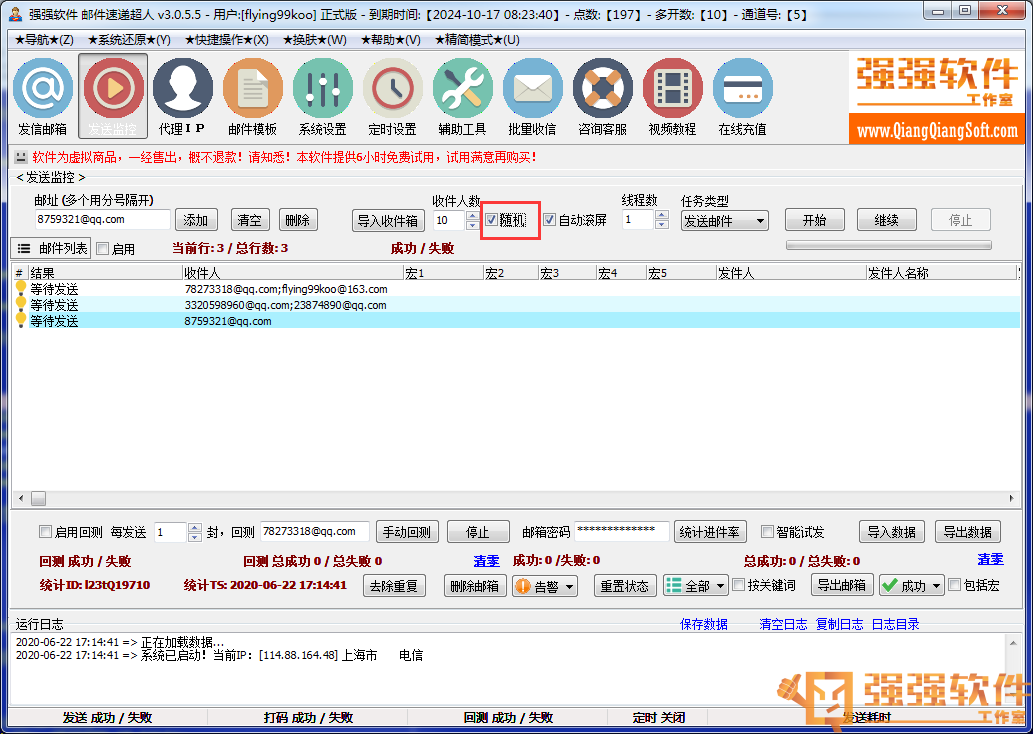Click the 回测 address field 78273318@qq.com
This screenshot has width=1033, height=734.
coord(314,531)
